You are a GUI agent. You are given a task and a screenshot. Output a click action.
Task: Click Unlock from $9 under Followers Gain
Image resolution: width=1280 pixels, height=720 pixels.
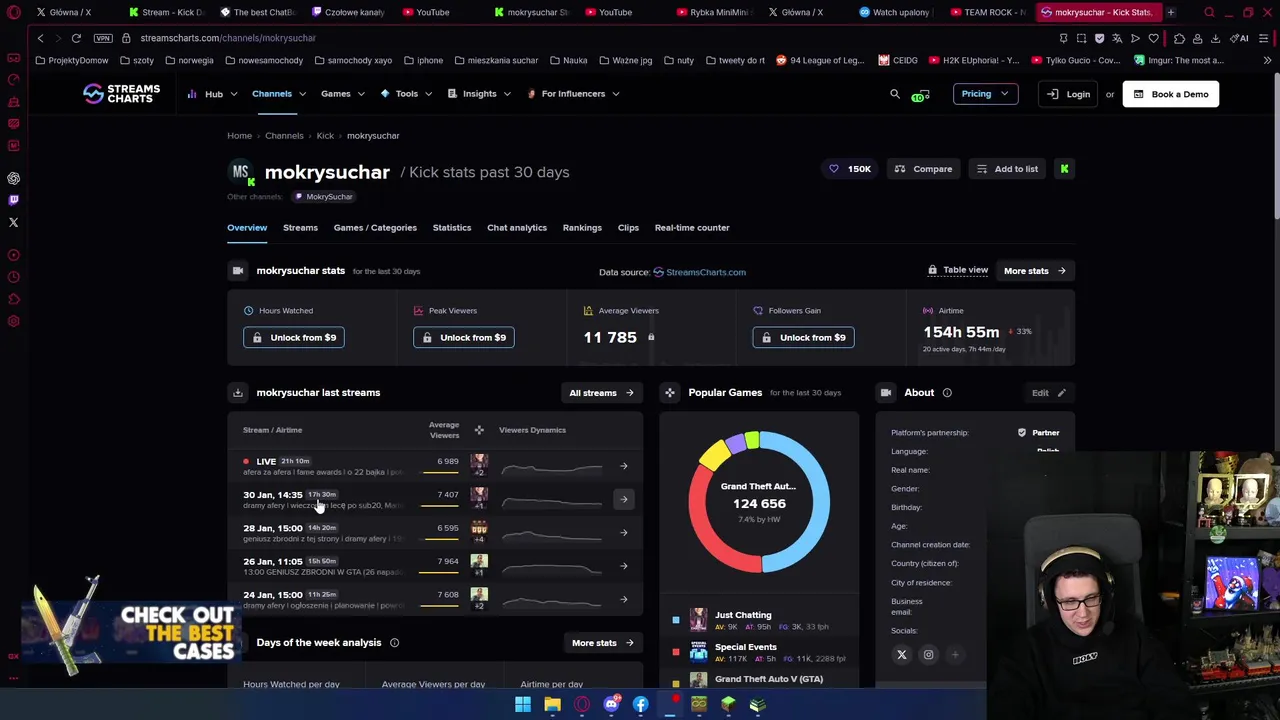[803, 338]
